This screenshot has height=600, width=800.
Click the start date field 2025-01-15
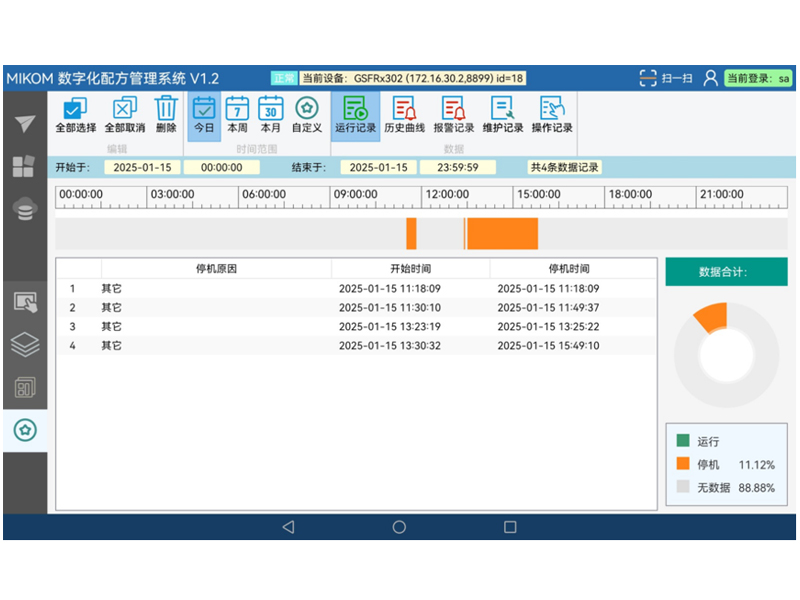coord(141,168)
